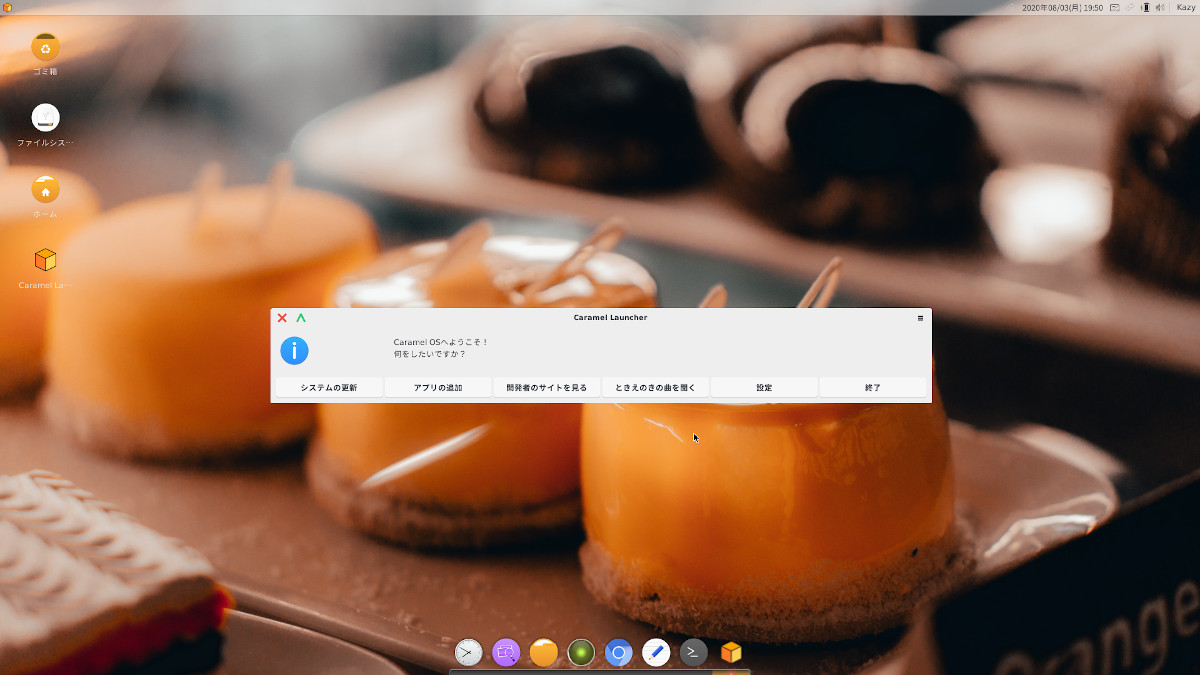1200x675 pixels.
Task: Open the purple screenshot tool in dock
Action: point(506,653)
